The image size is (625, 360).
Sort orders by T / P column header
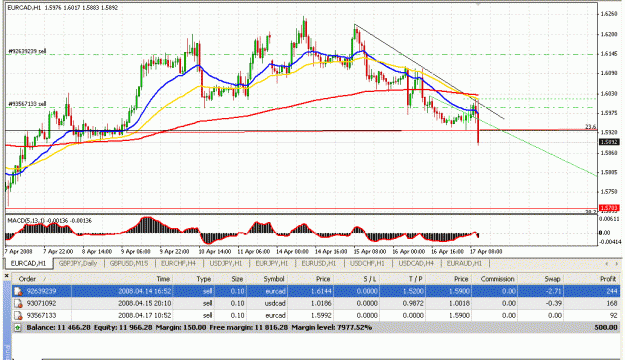click(415, 279)
